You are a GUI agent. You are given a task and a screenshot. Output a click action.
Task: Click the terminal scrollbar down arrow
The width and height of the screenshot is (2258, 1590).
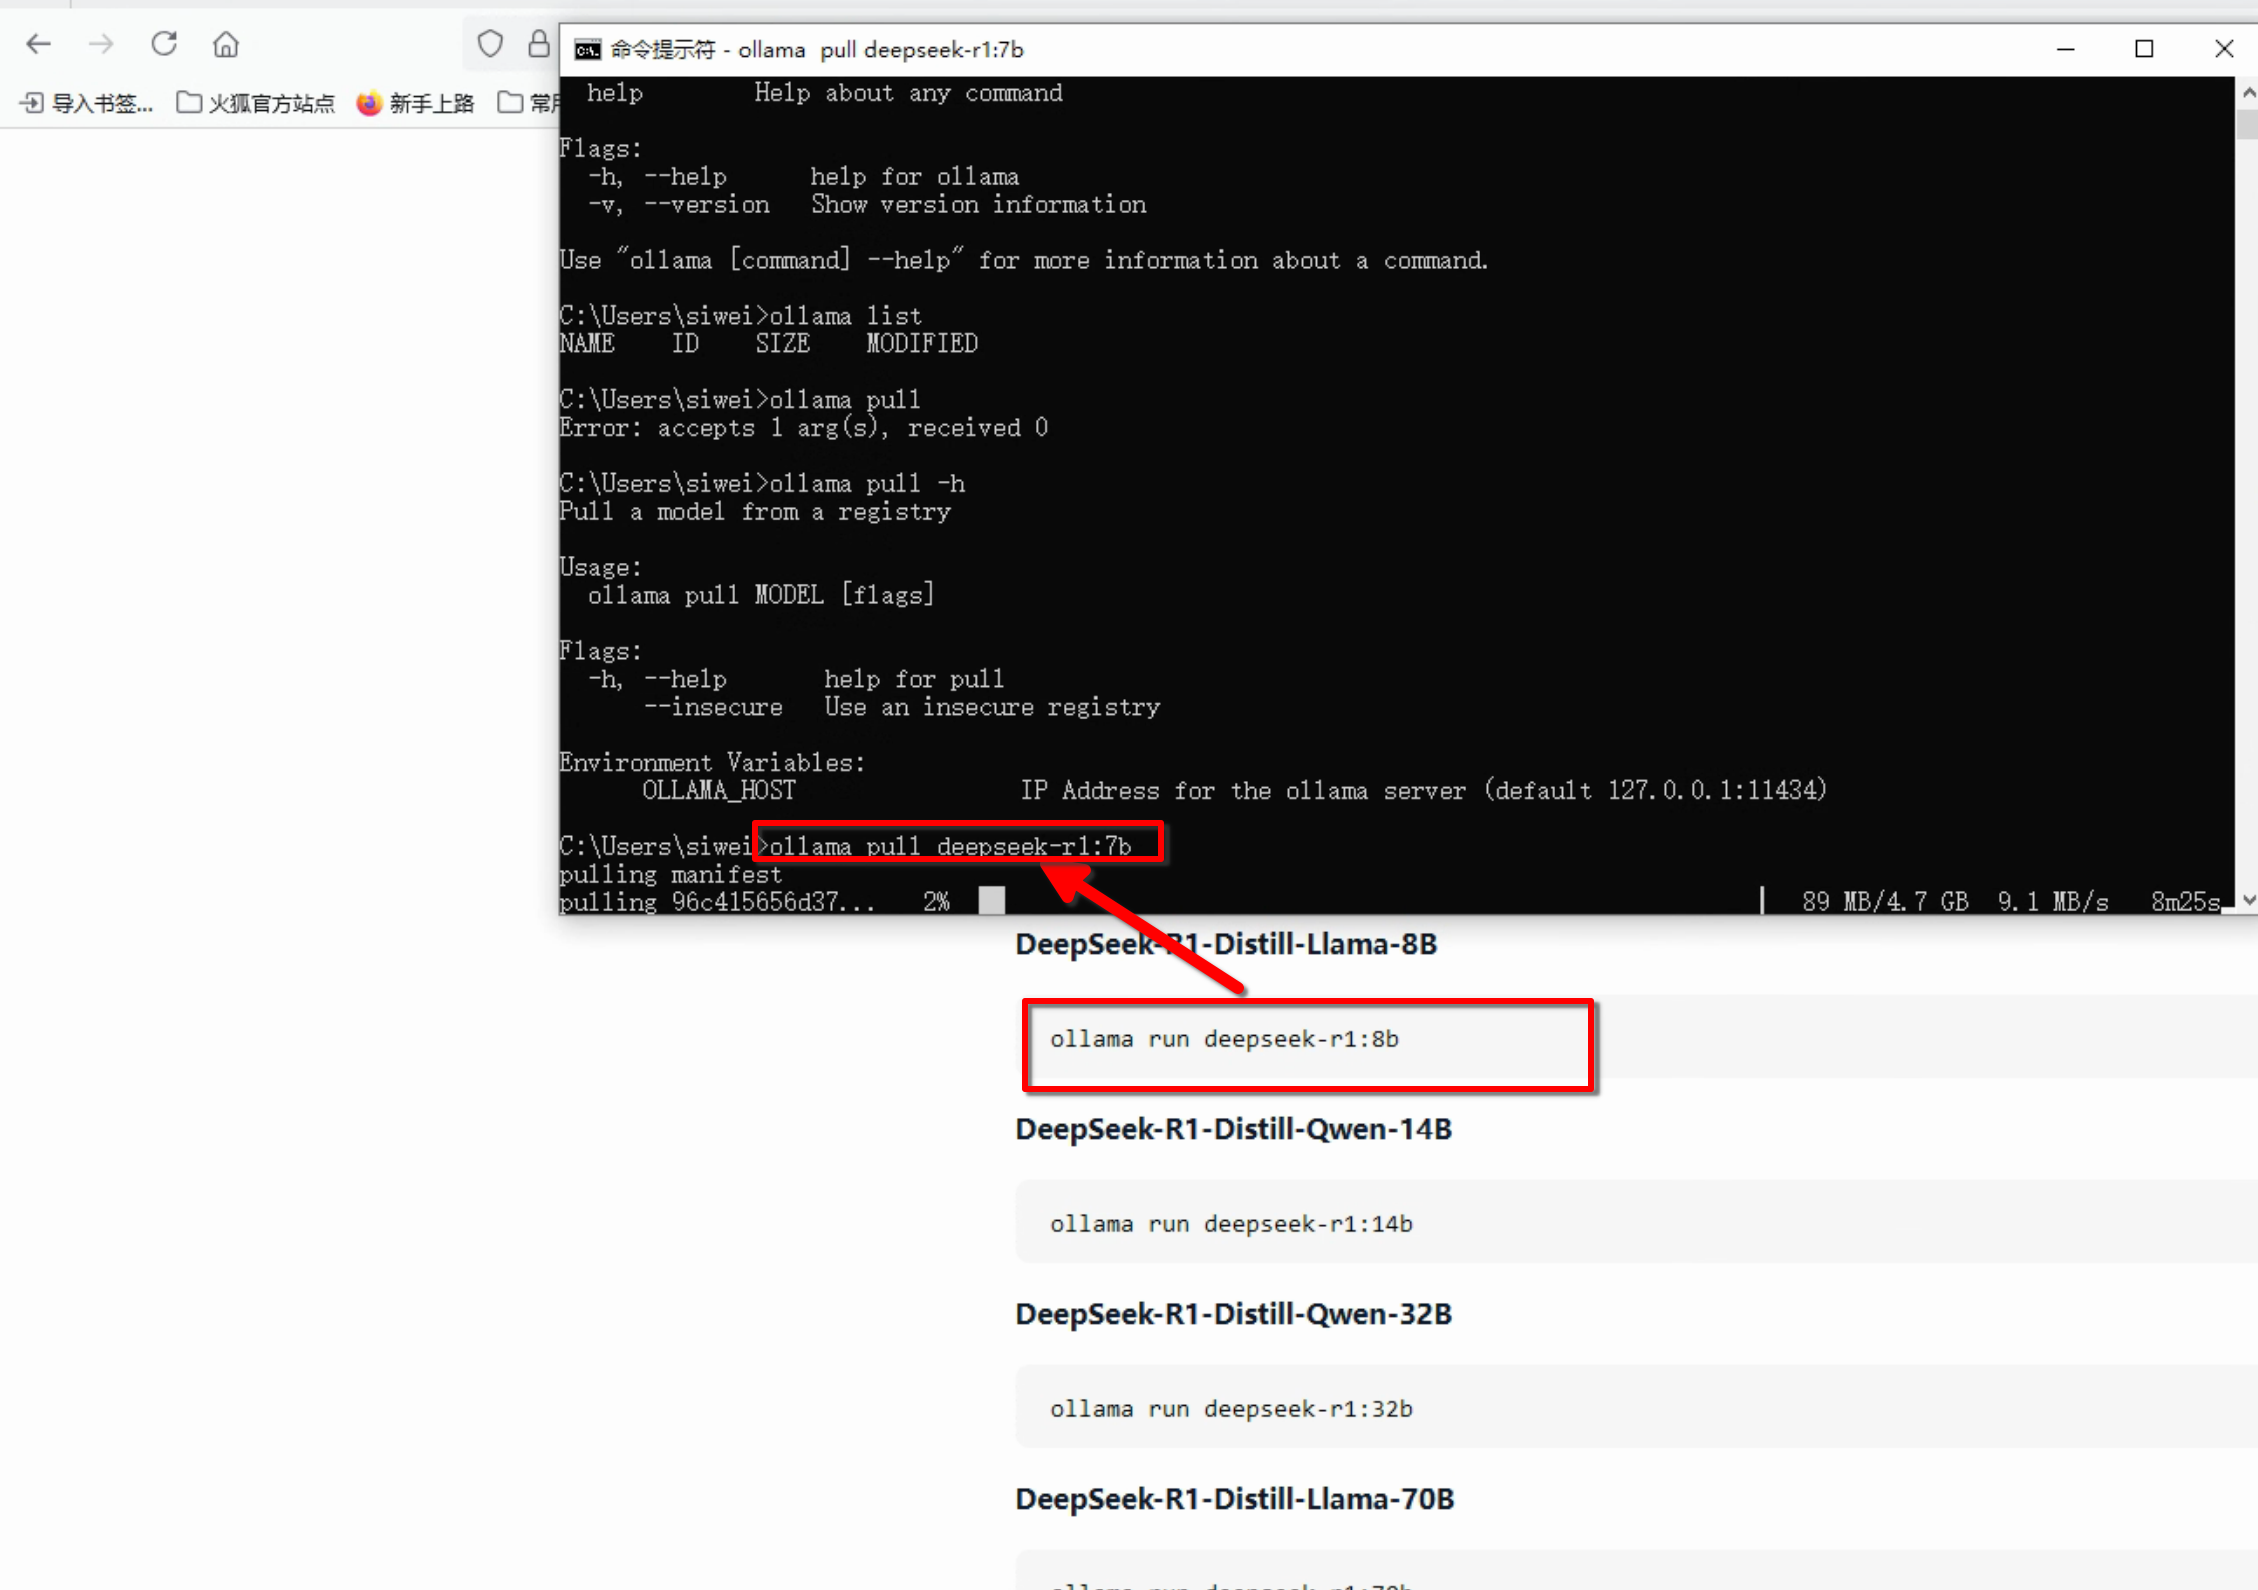coord(2248,901)
